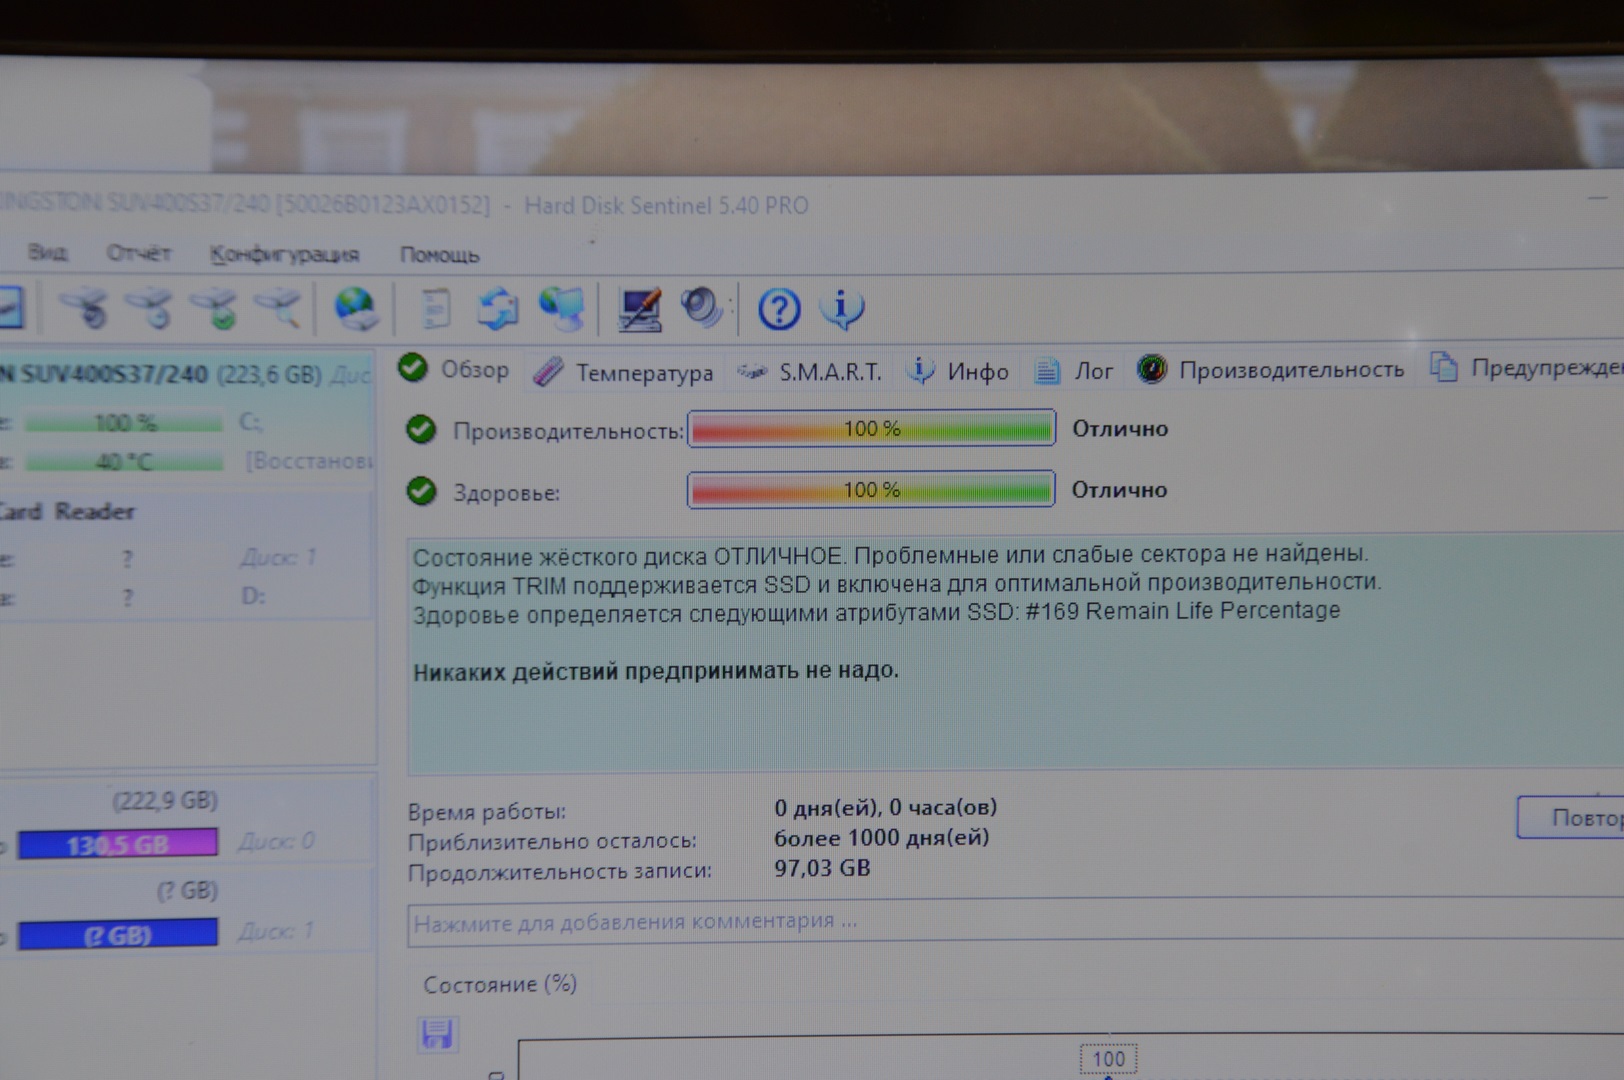Open configuration via monitor-and-screwdriver icon

point(639,309)
